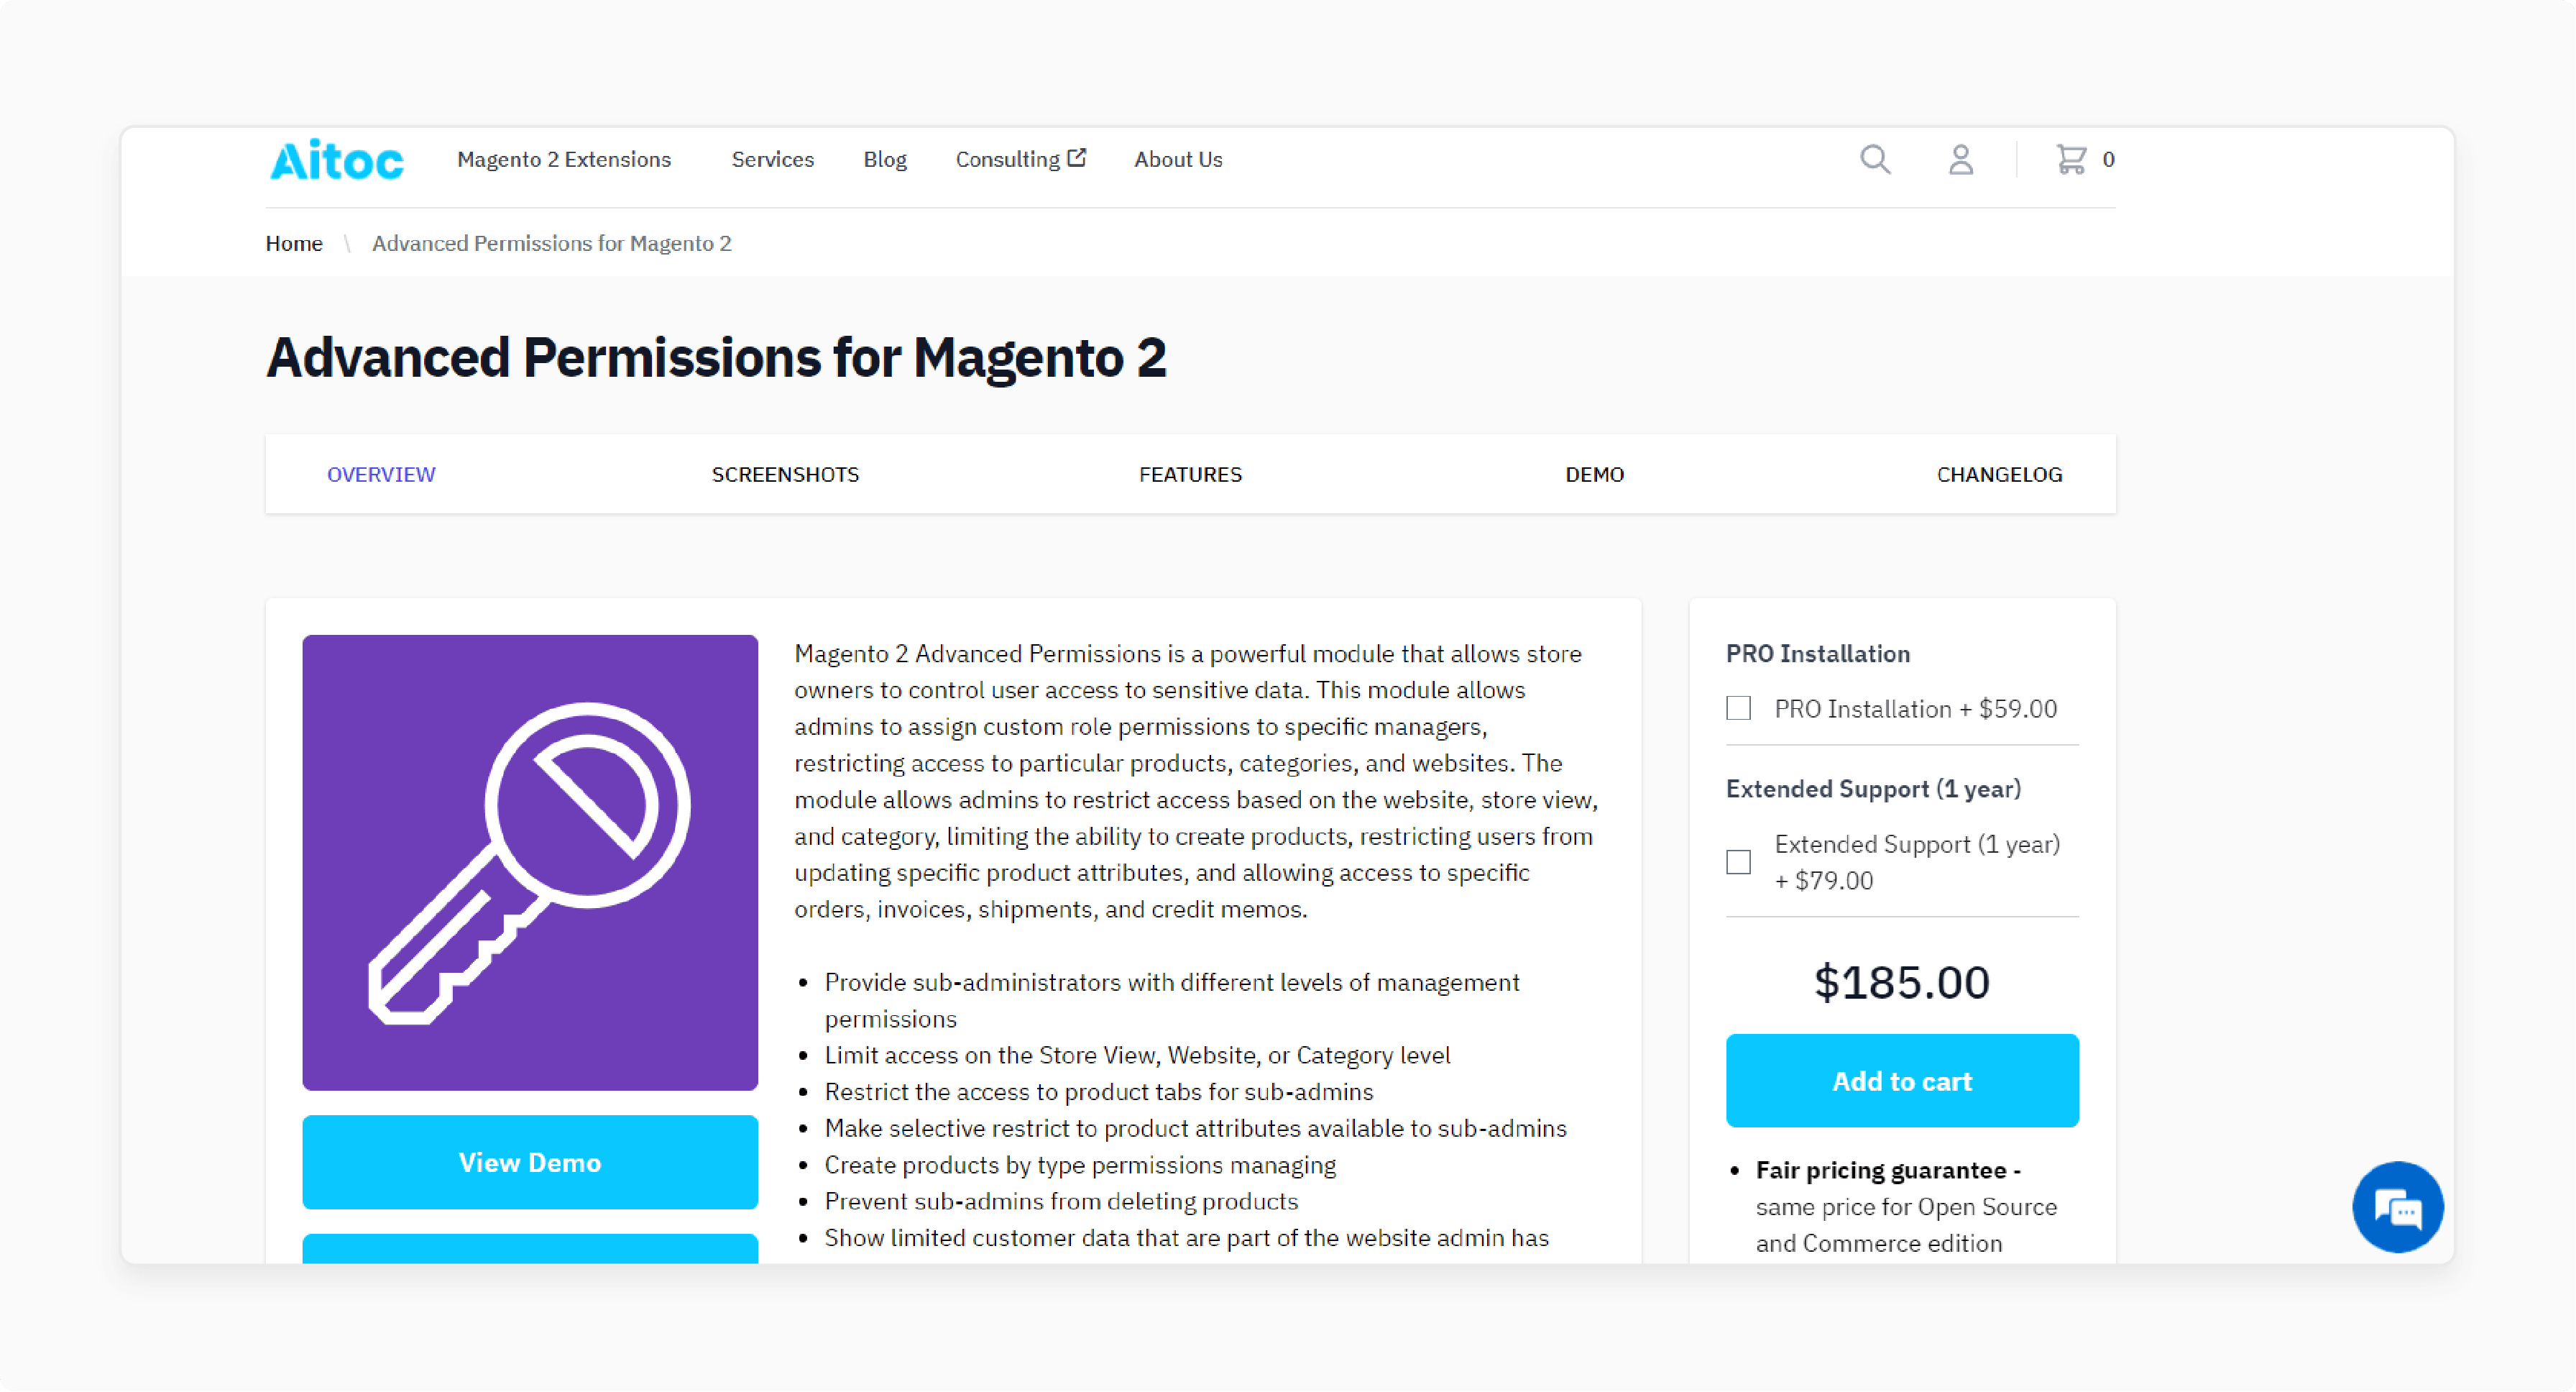2576x1392 pixels.
Task: Switch to the Screenshots tab
Action: point(785,475)
